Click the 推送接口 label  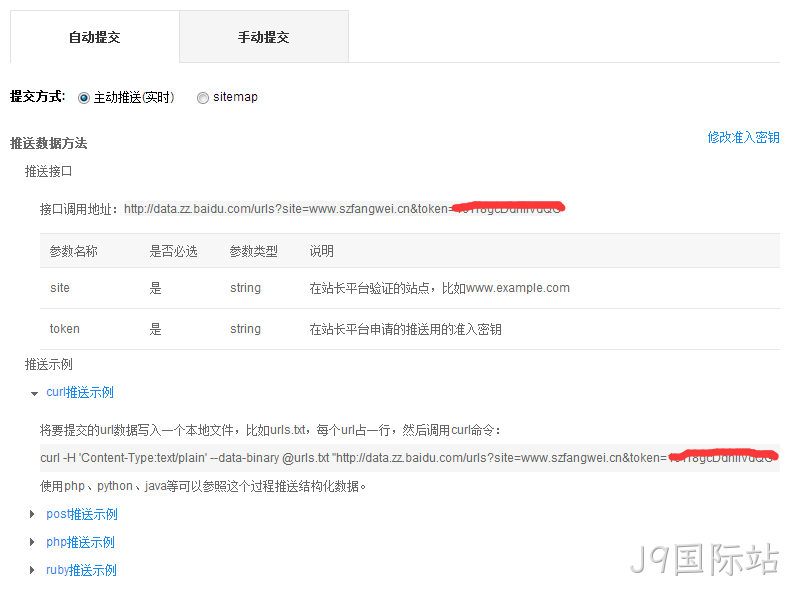point(49,172)
